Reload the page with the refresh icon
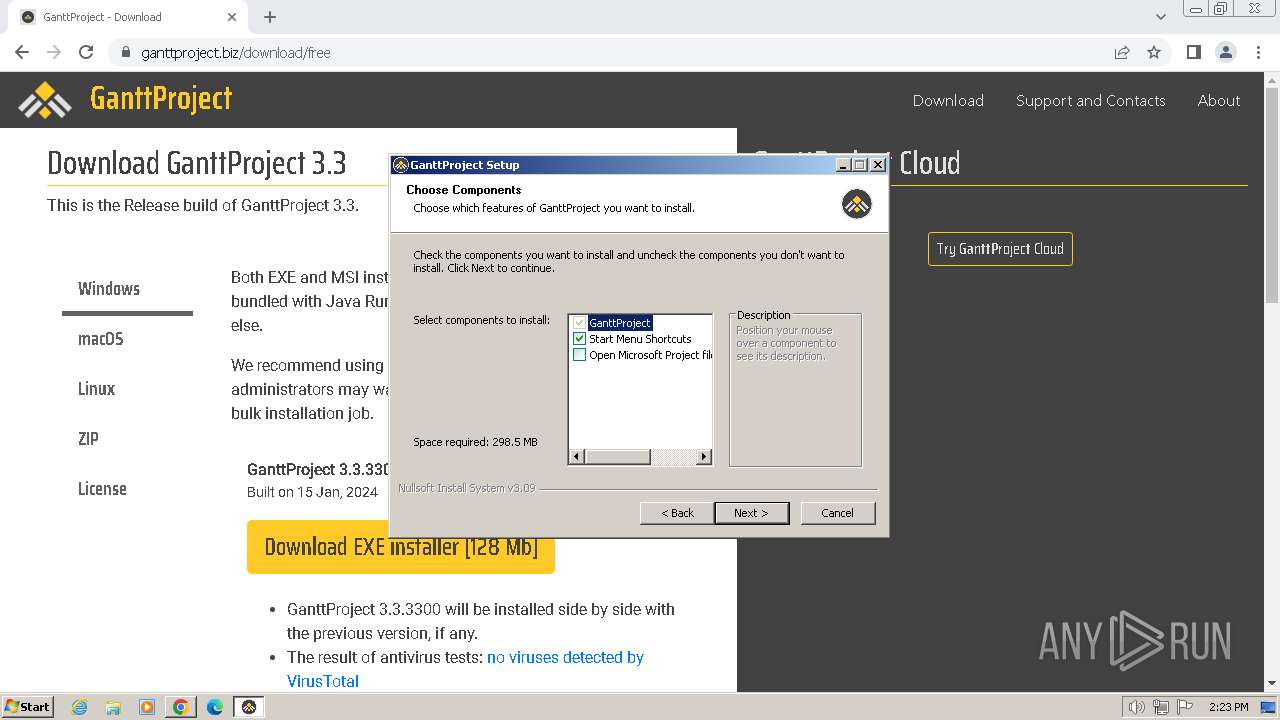Image resolution: width=1280 pixels, height=720 pixels. (x=86, y=52)
